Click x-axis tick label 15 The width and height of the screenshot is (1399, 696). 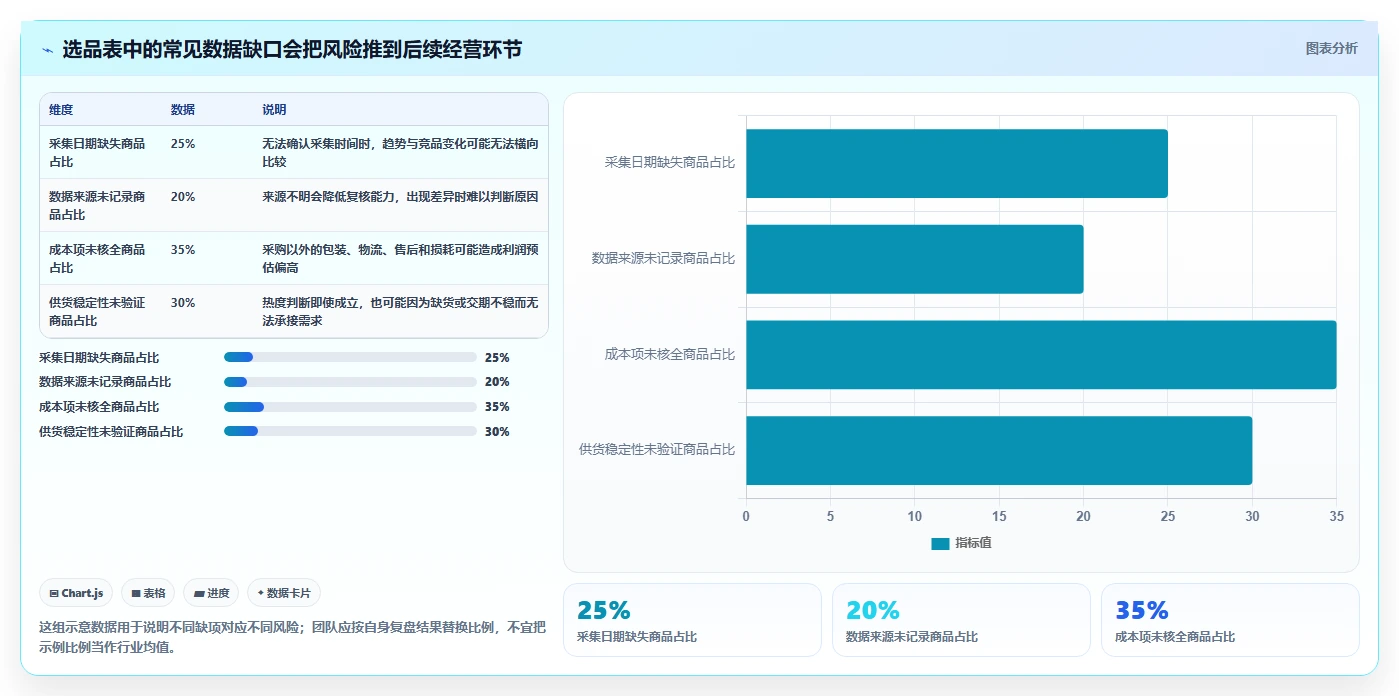click(x=999, y=516)
